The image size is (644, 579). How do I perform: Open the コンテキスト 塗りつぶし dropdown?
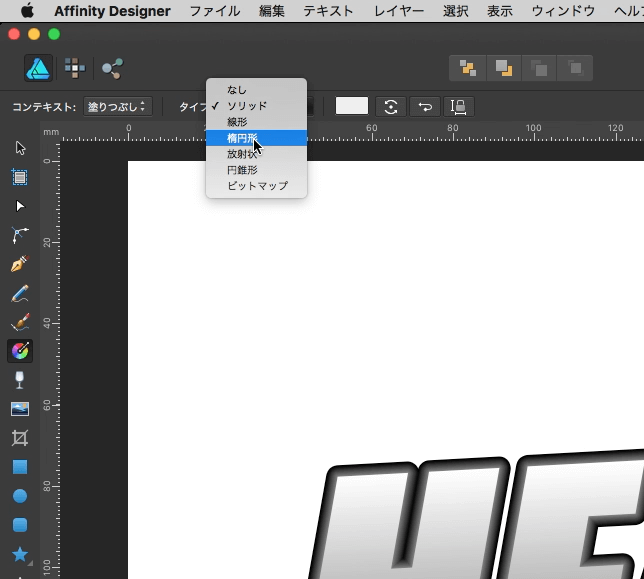pyautogui.click(x=117, y=107)
